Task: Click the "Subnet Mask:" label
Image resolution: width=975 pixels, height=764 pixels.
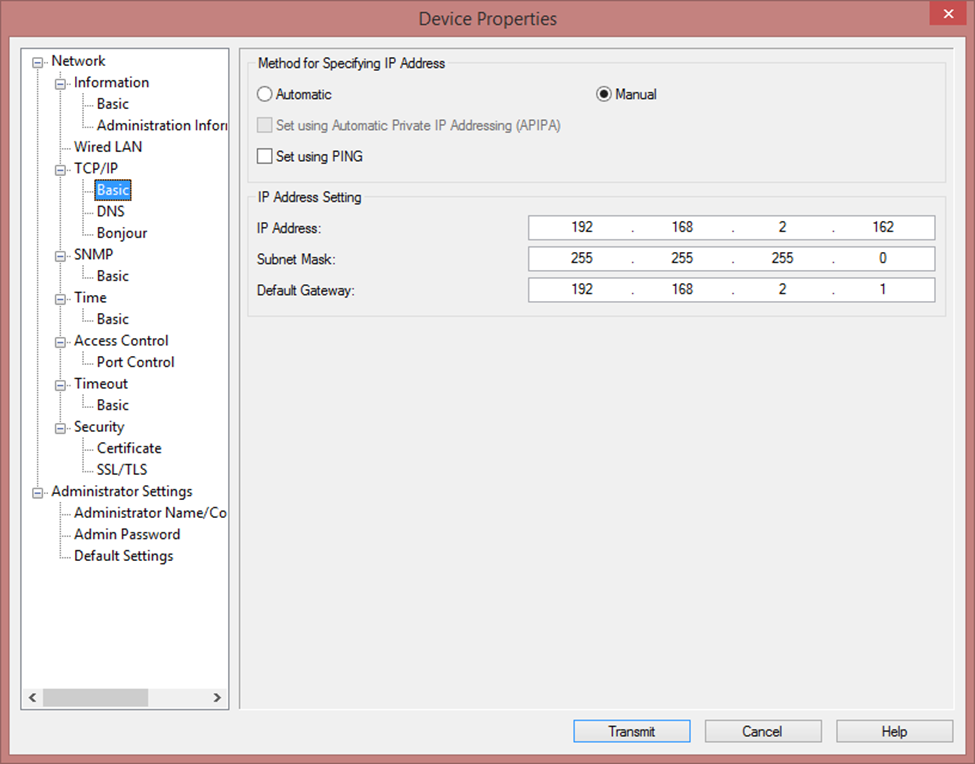Action: click(296, 259)
